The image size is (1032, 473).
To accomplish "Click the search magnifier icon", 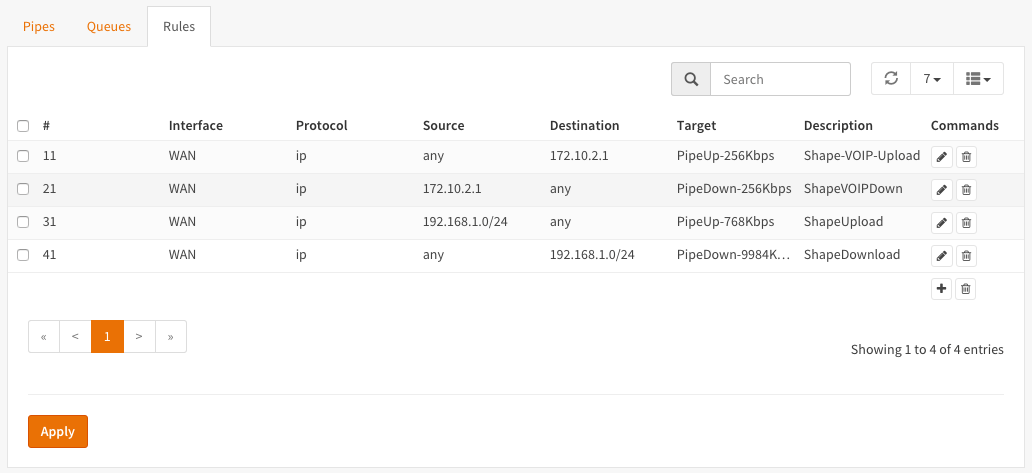I will click(690, 79).
